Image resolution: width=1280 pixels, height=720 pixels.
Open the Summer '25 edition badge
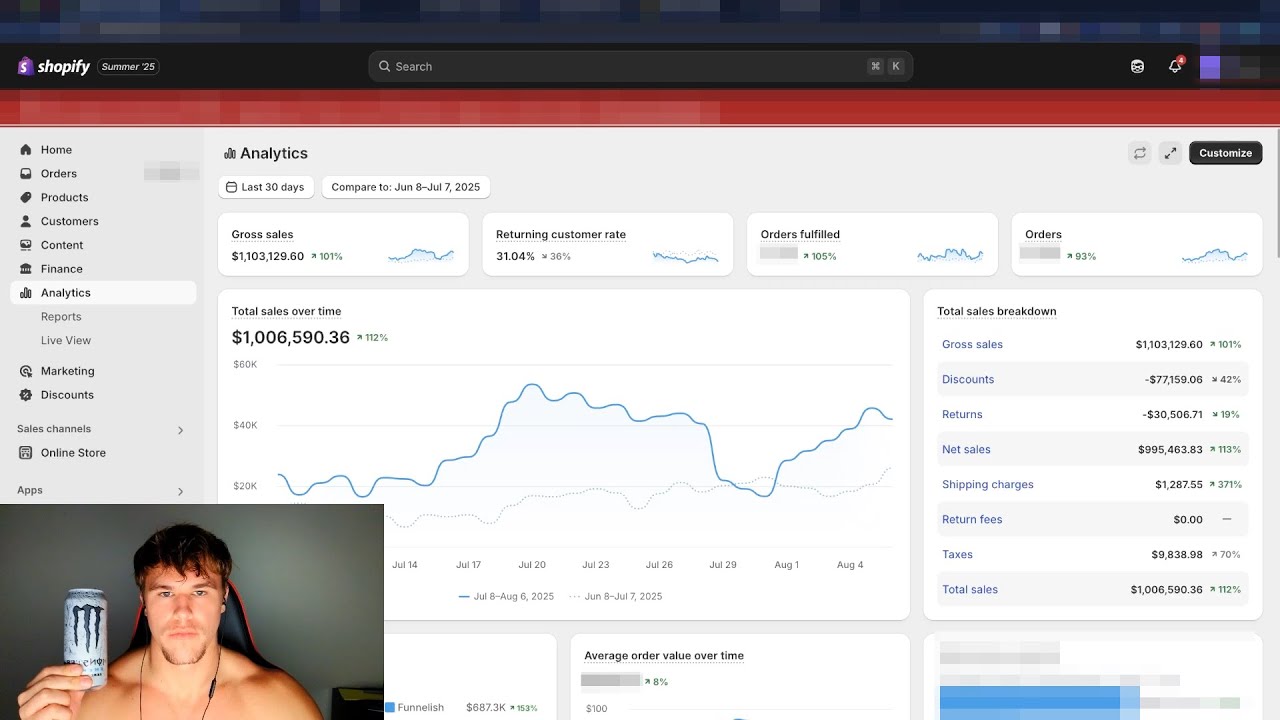128,67
